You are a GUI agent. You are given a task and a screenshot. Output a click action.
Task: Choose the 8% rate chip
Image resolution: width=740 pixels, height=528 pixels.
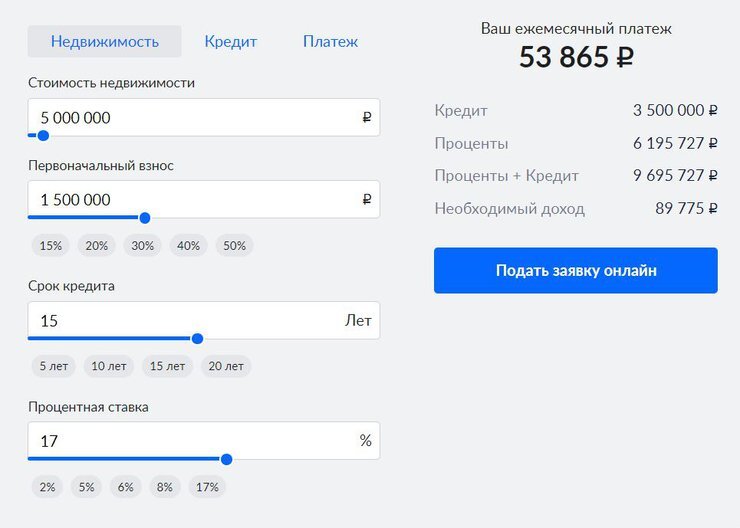coord(163,487)
